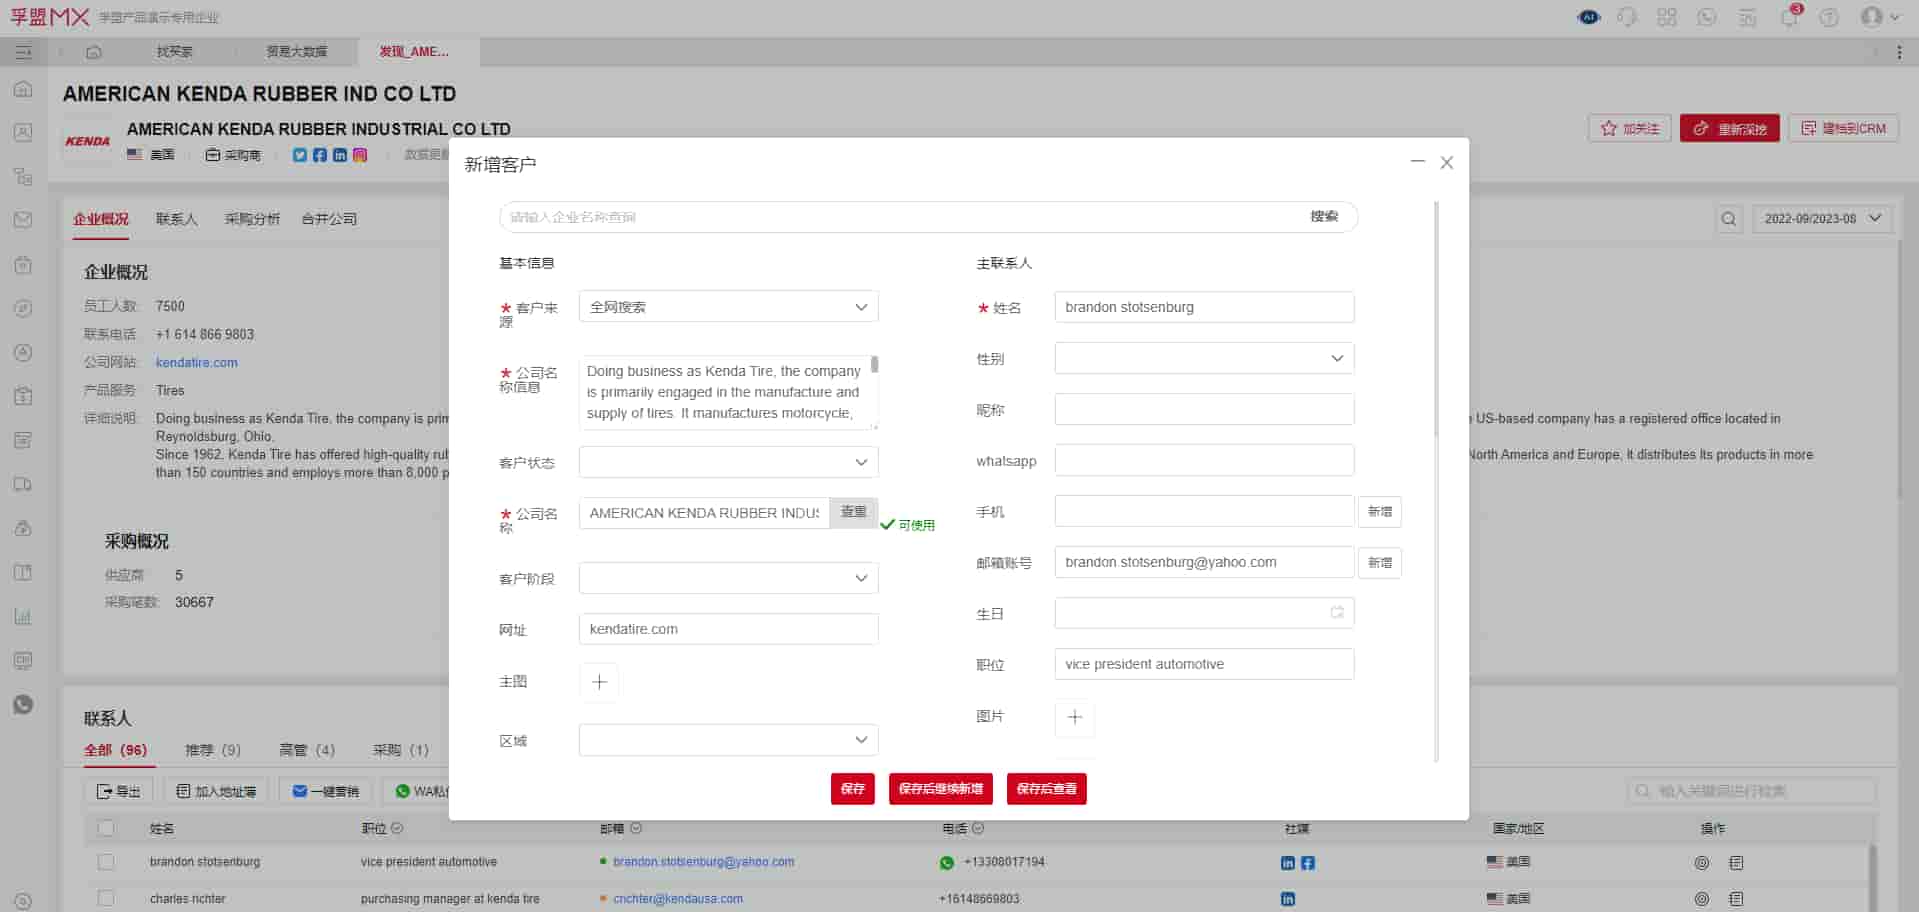Click the dialog's vertical scrollbar
The image size is (1919, 912).
tap(1436, 320)
